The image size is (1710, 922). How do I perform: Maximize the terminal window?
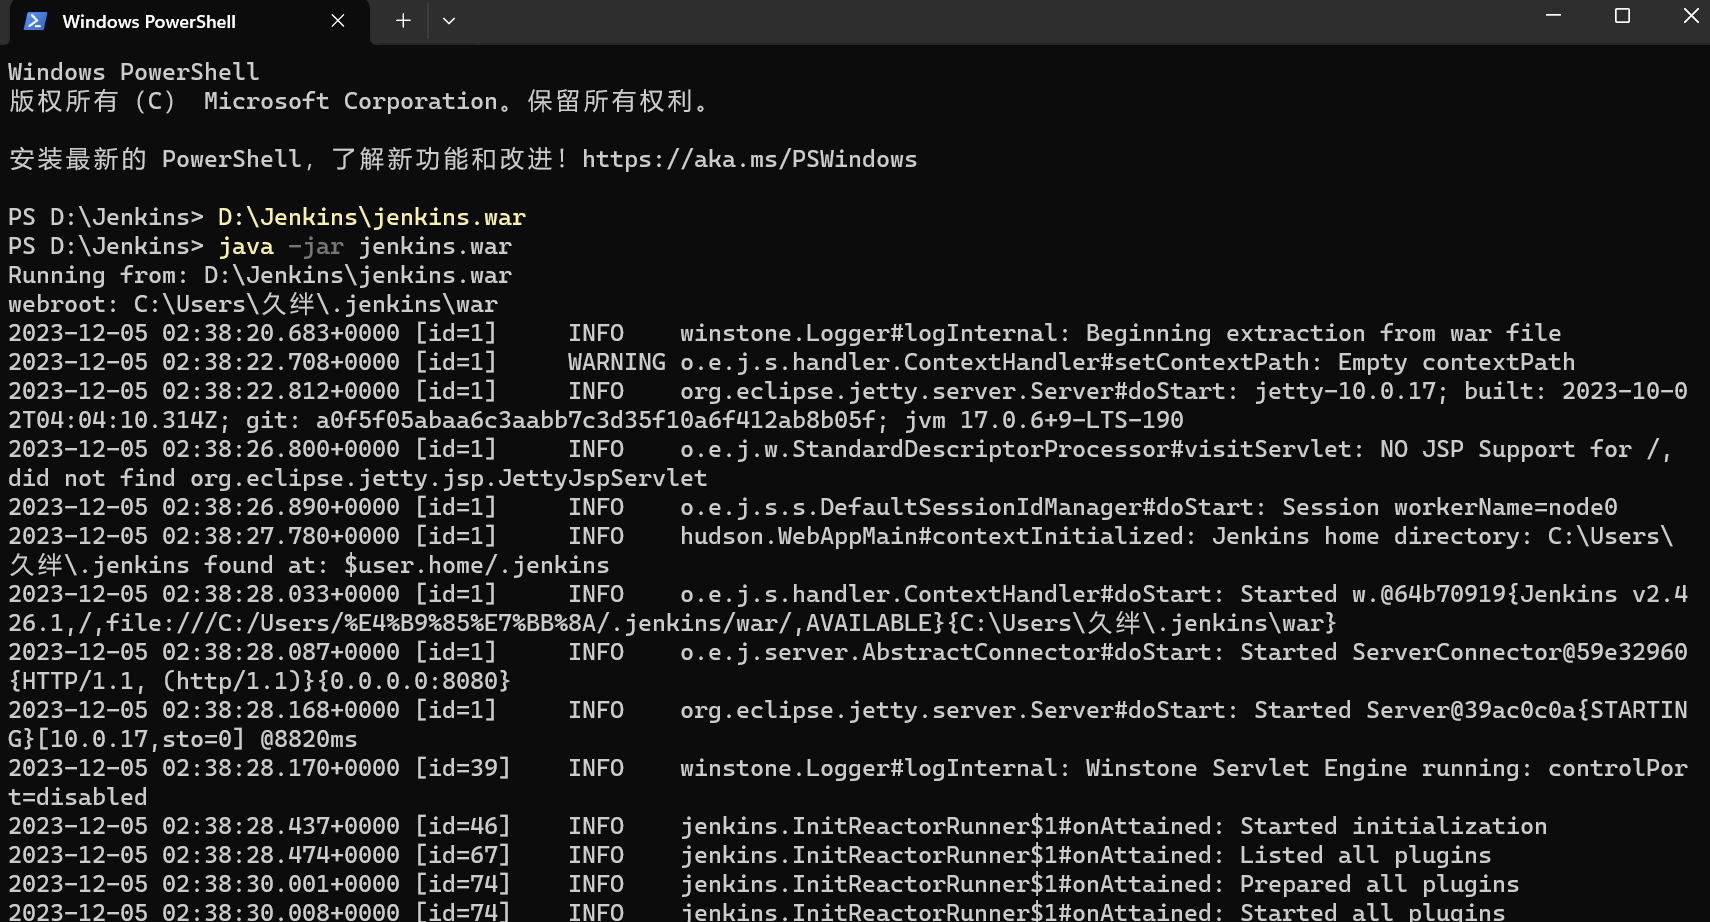tap(1622, 16)
